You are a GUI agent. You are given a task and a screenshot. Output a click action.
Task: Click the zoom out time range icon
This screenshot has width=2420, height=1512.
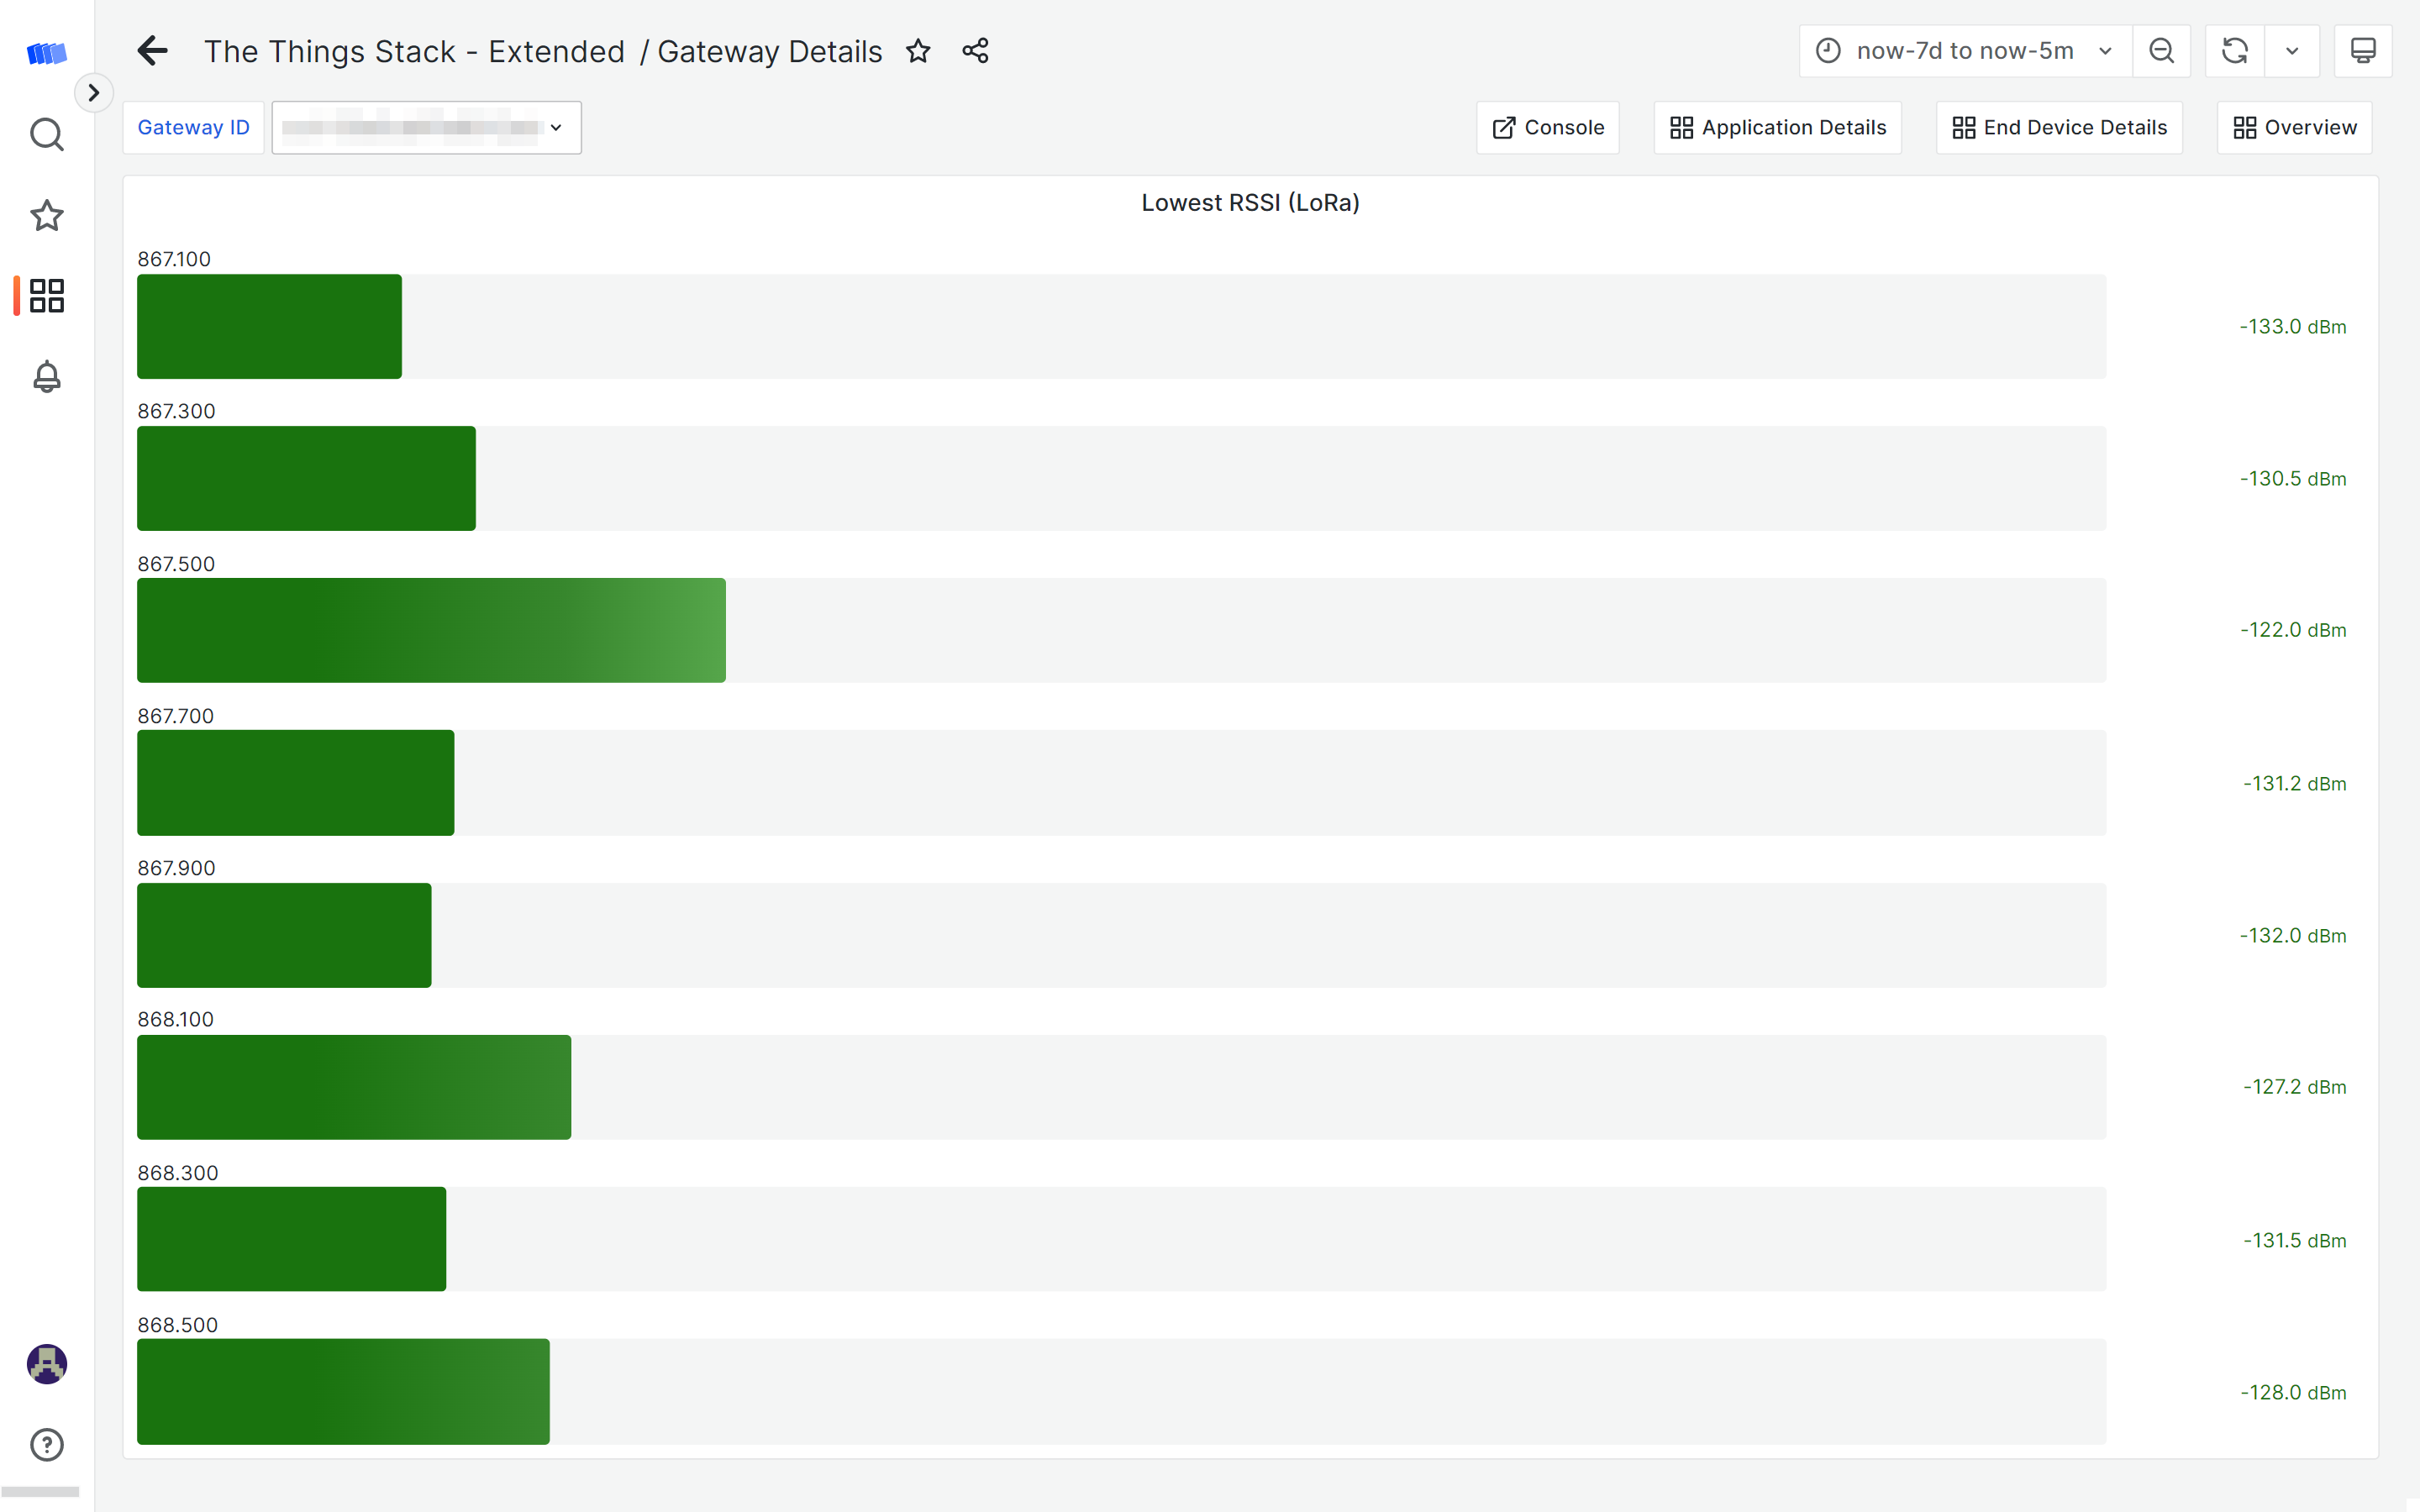click(2161, 51)
